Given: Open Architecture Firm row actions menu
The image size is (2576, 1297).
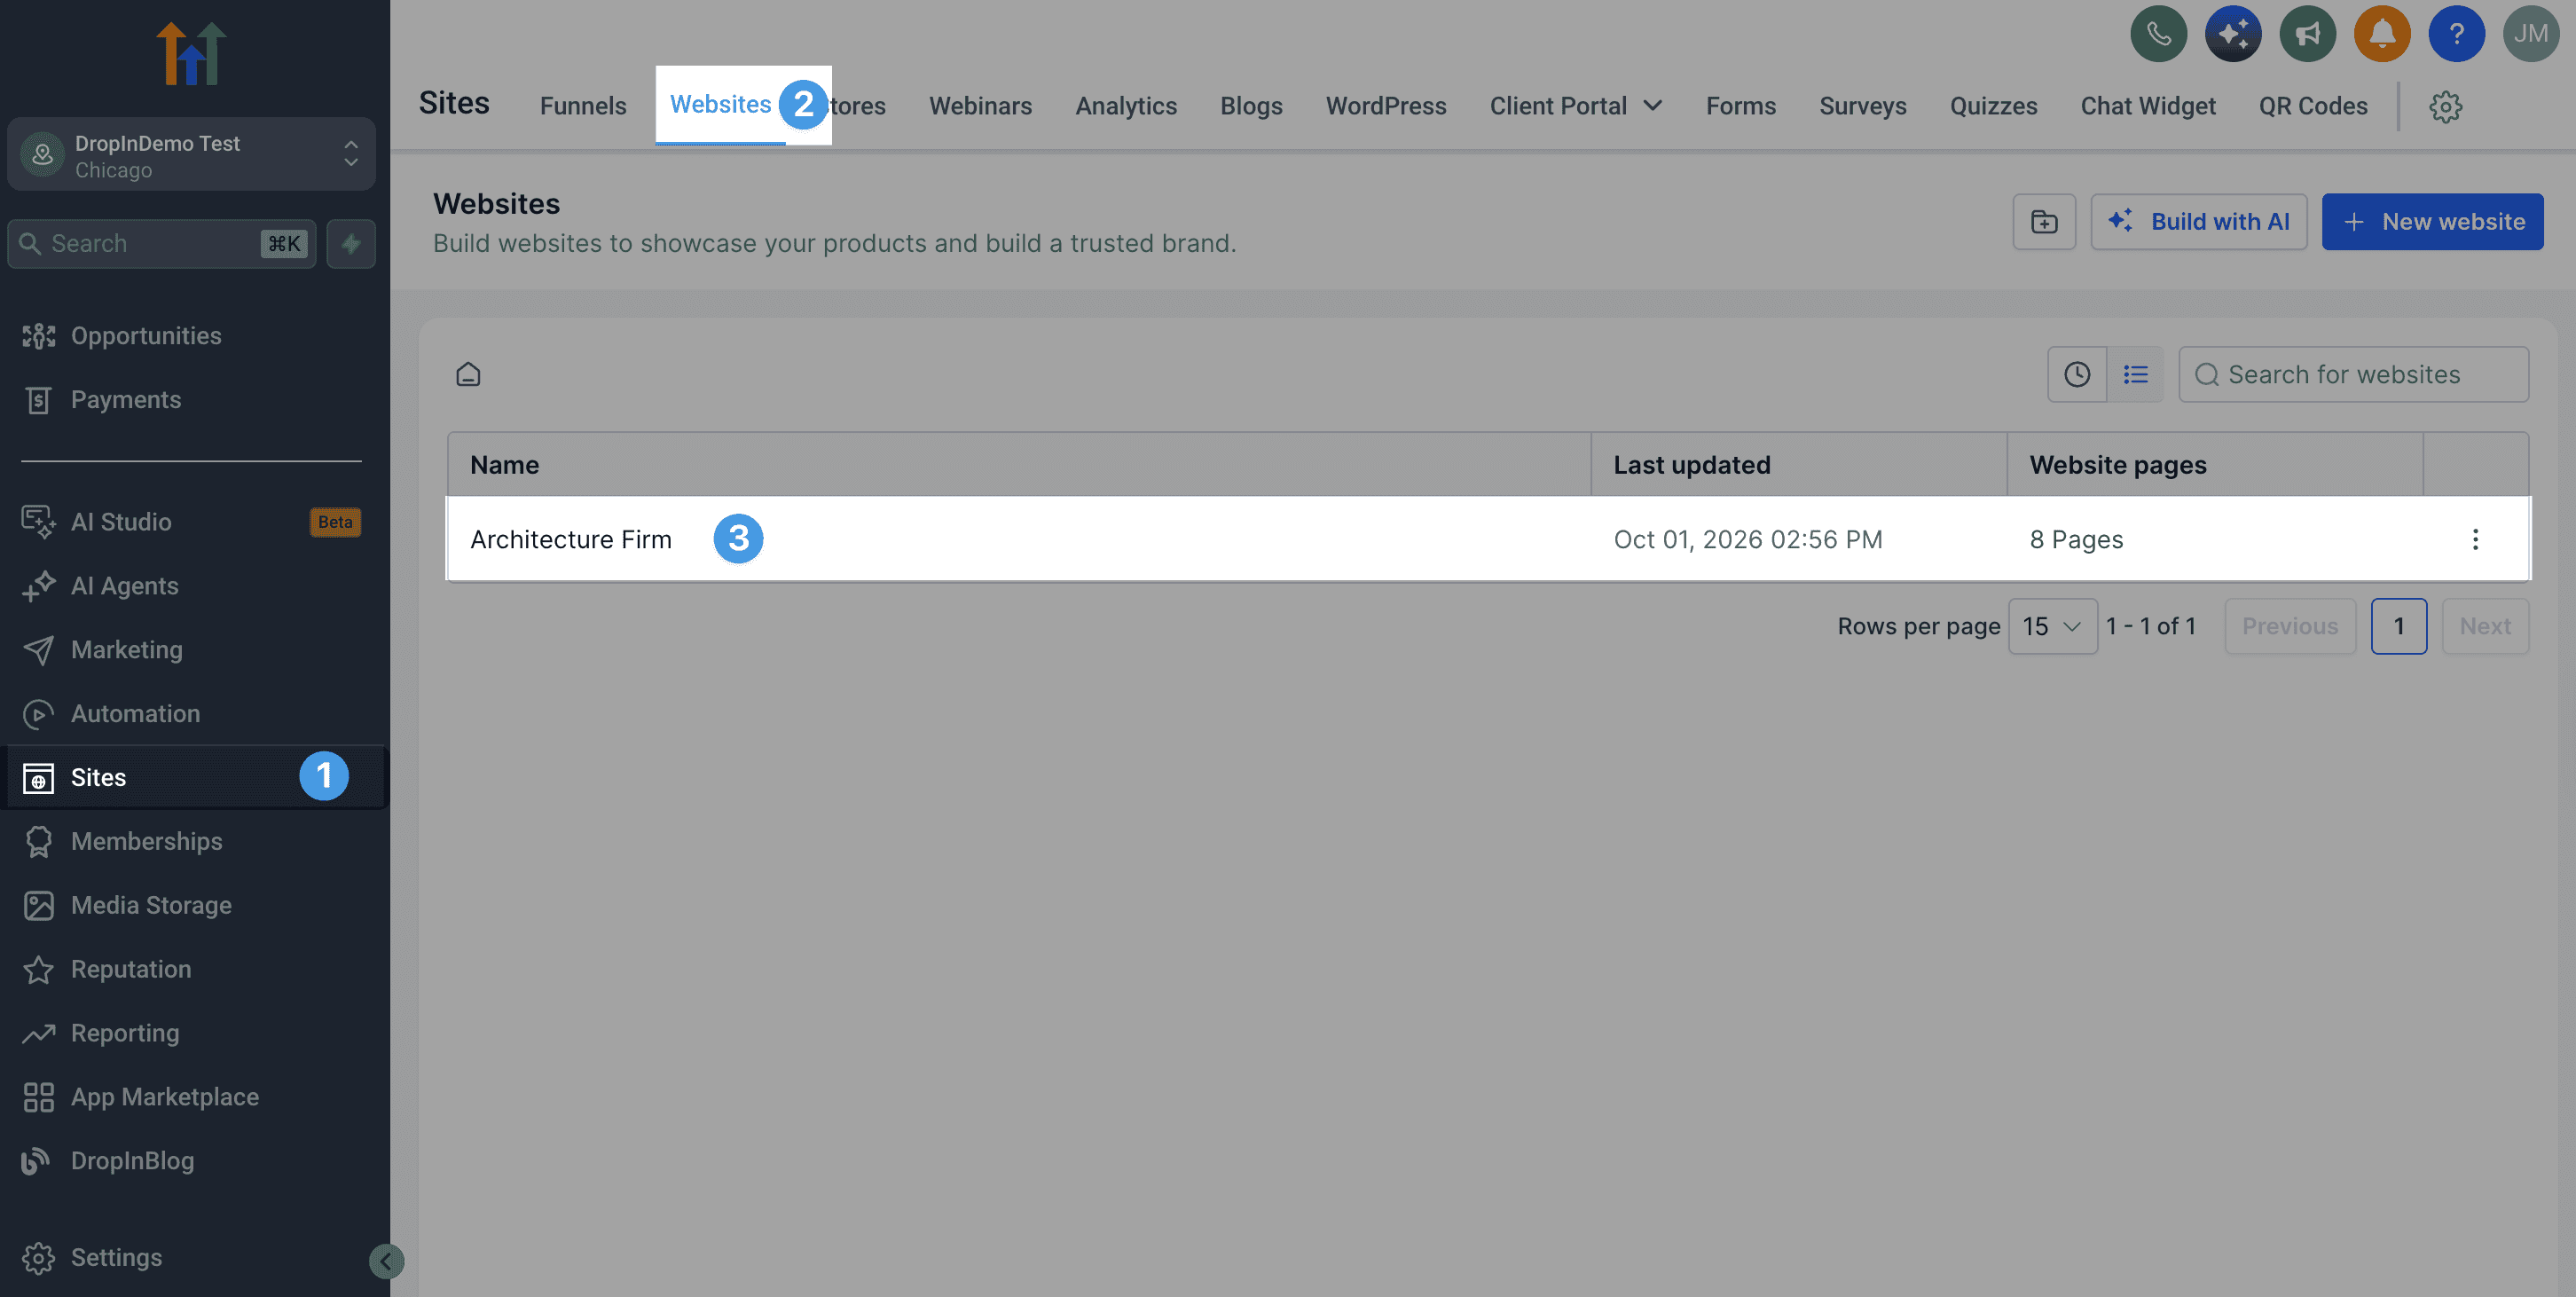Looking at the screenshot, I should point(2475,539).
